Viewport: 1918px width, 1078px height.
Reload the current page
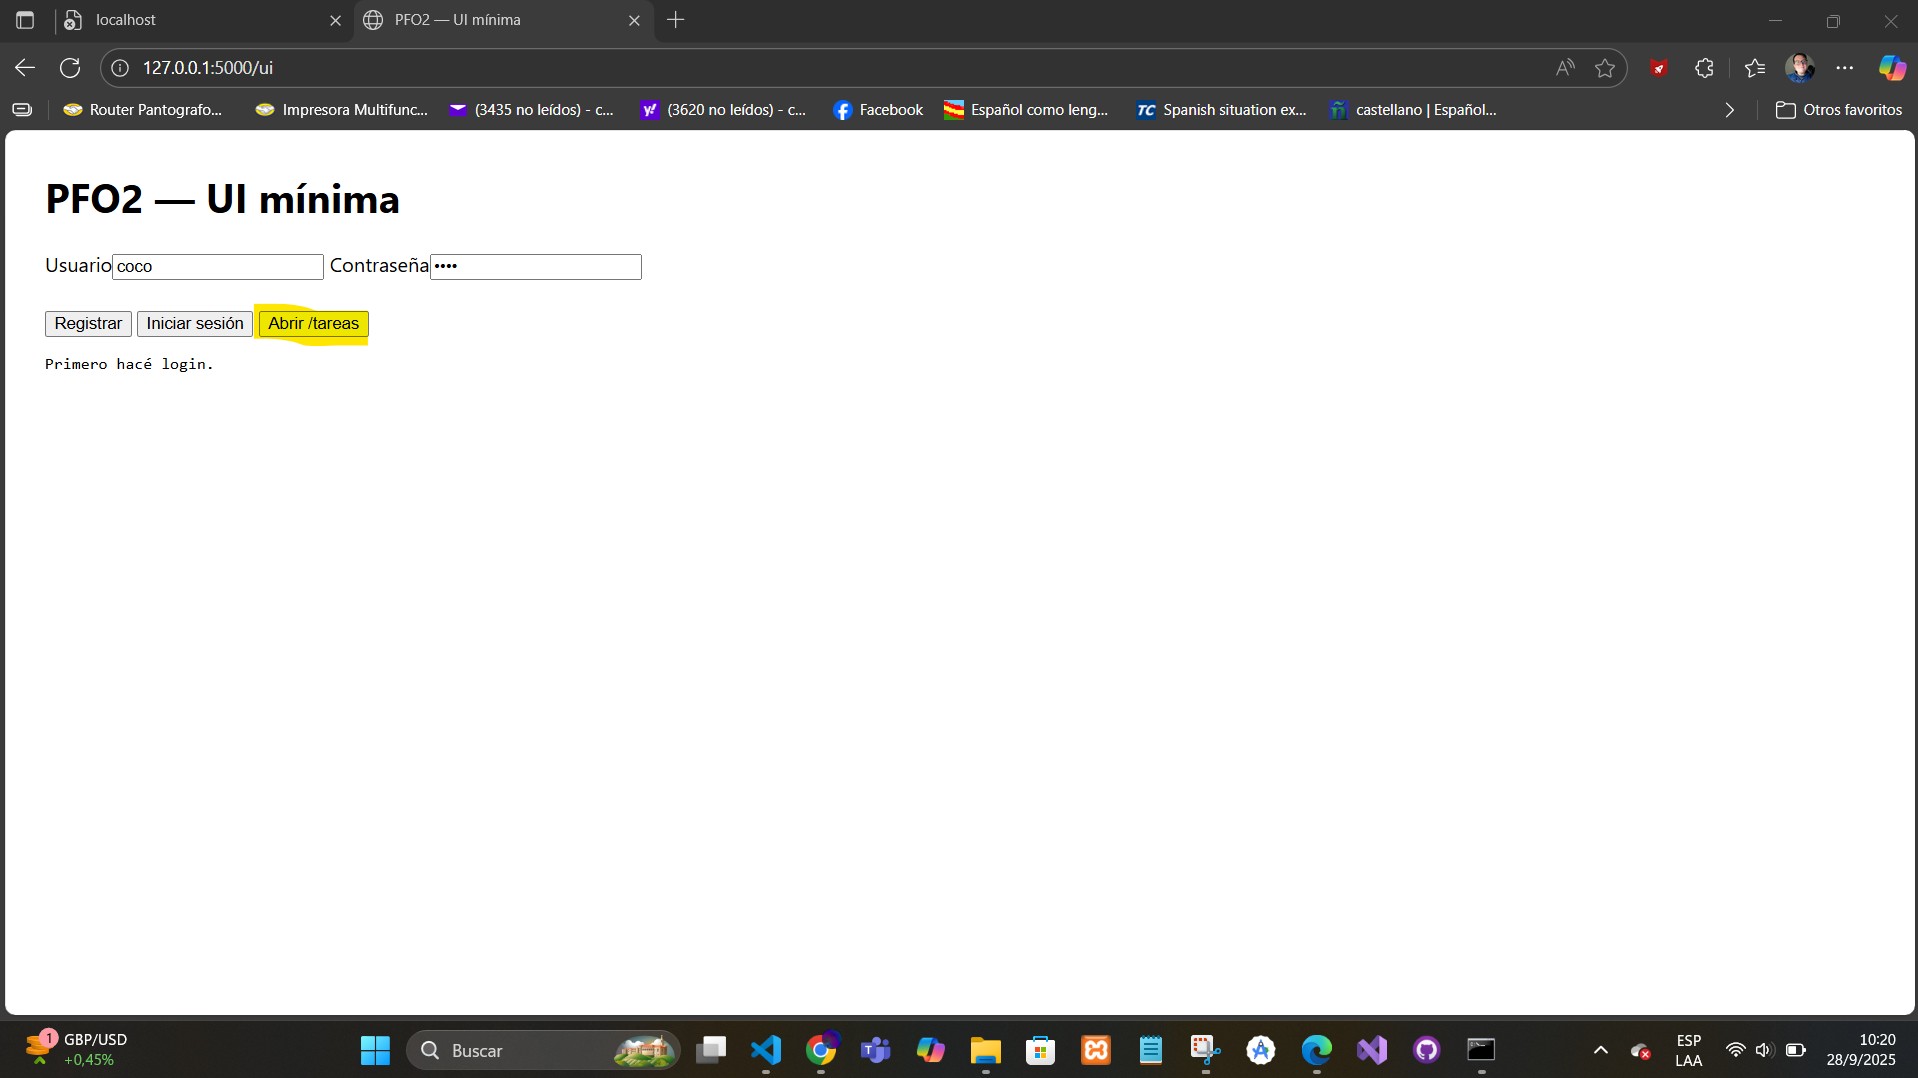pos(70,68)
